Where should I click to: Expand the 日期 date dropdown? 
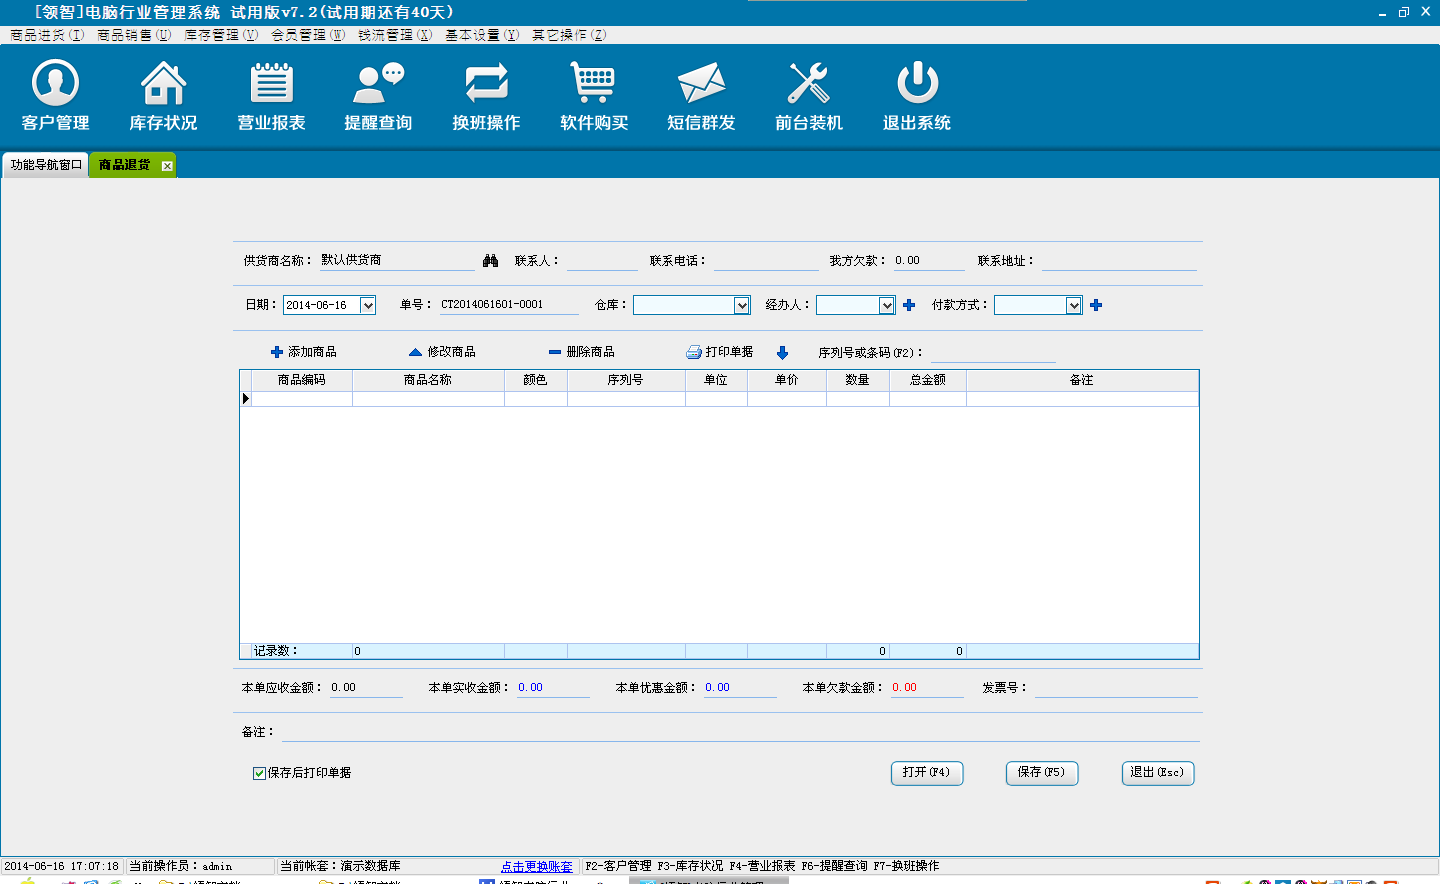point(367,306)
